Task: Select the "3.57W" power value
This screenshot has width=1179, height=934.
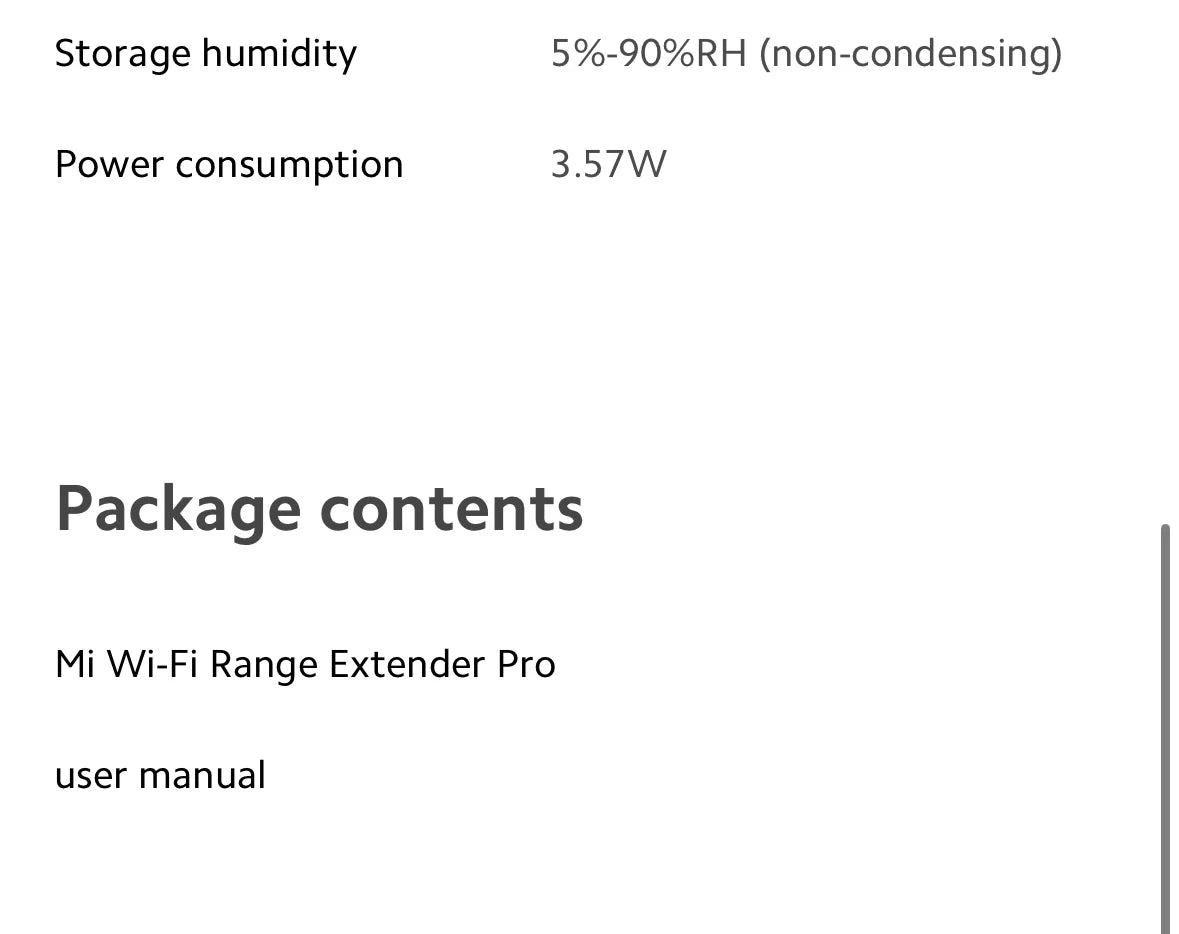Action: [x=608, y=164]
